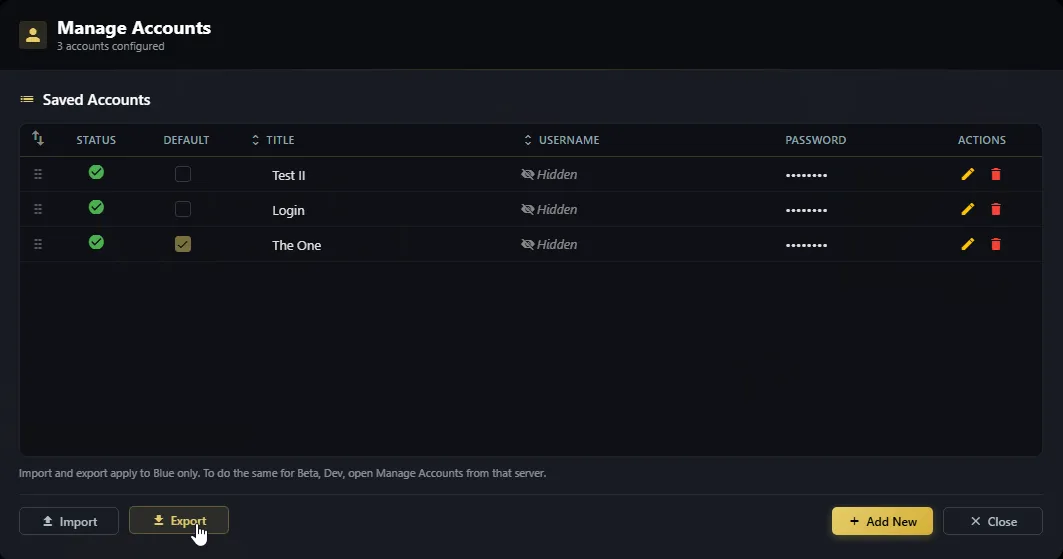
Task: Grab the drag handle for Login row
Action: (38, 209)
